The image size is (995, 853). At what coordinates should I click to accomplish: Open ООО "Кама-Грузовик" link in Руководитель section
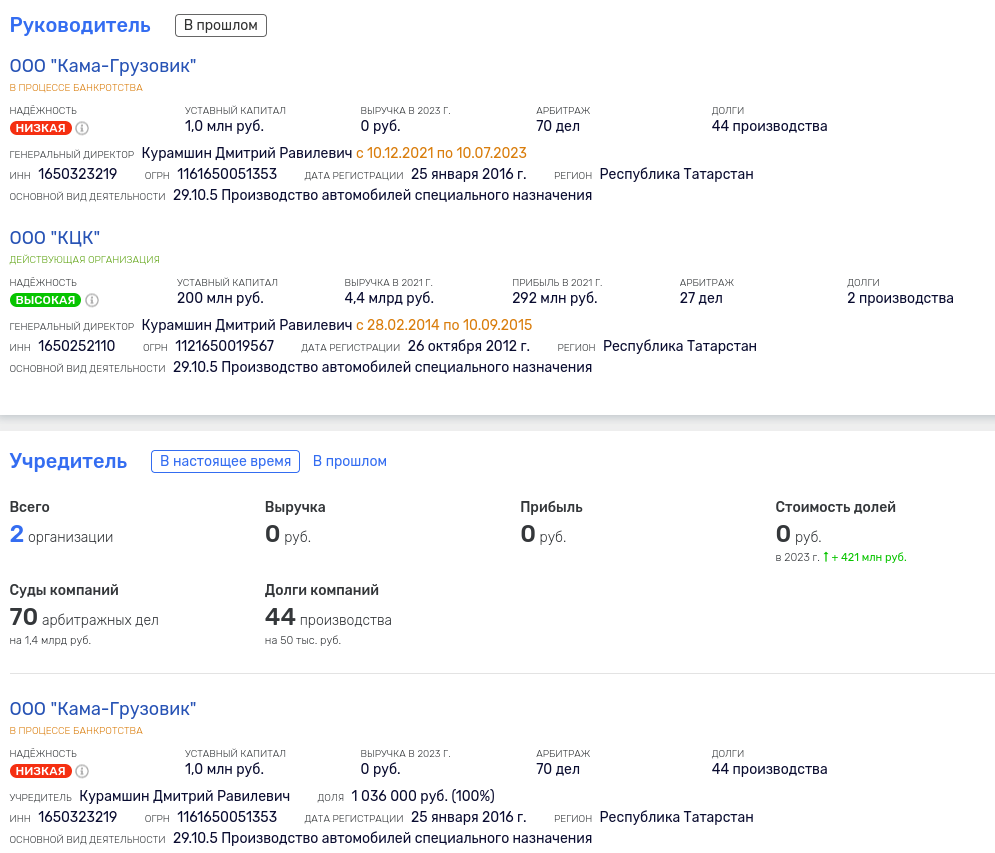[103, 66]
